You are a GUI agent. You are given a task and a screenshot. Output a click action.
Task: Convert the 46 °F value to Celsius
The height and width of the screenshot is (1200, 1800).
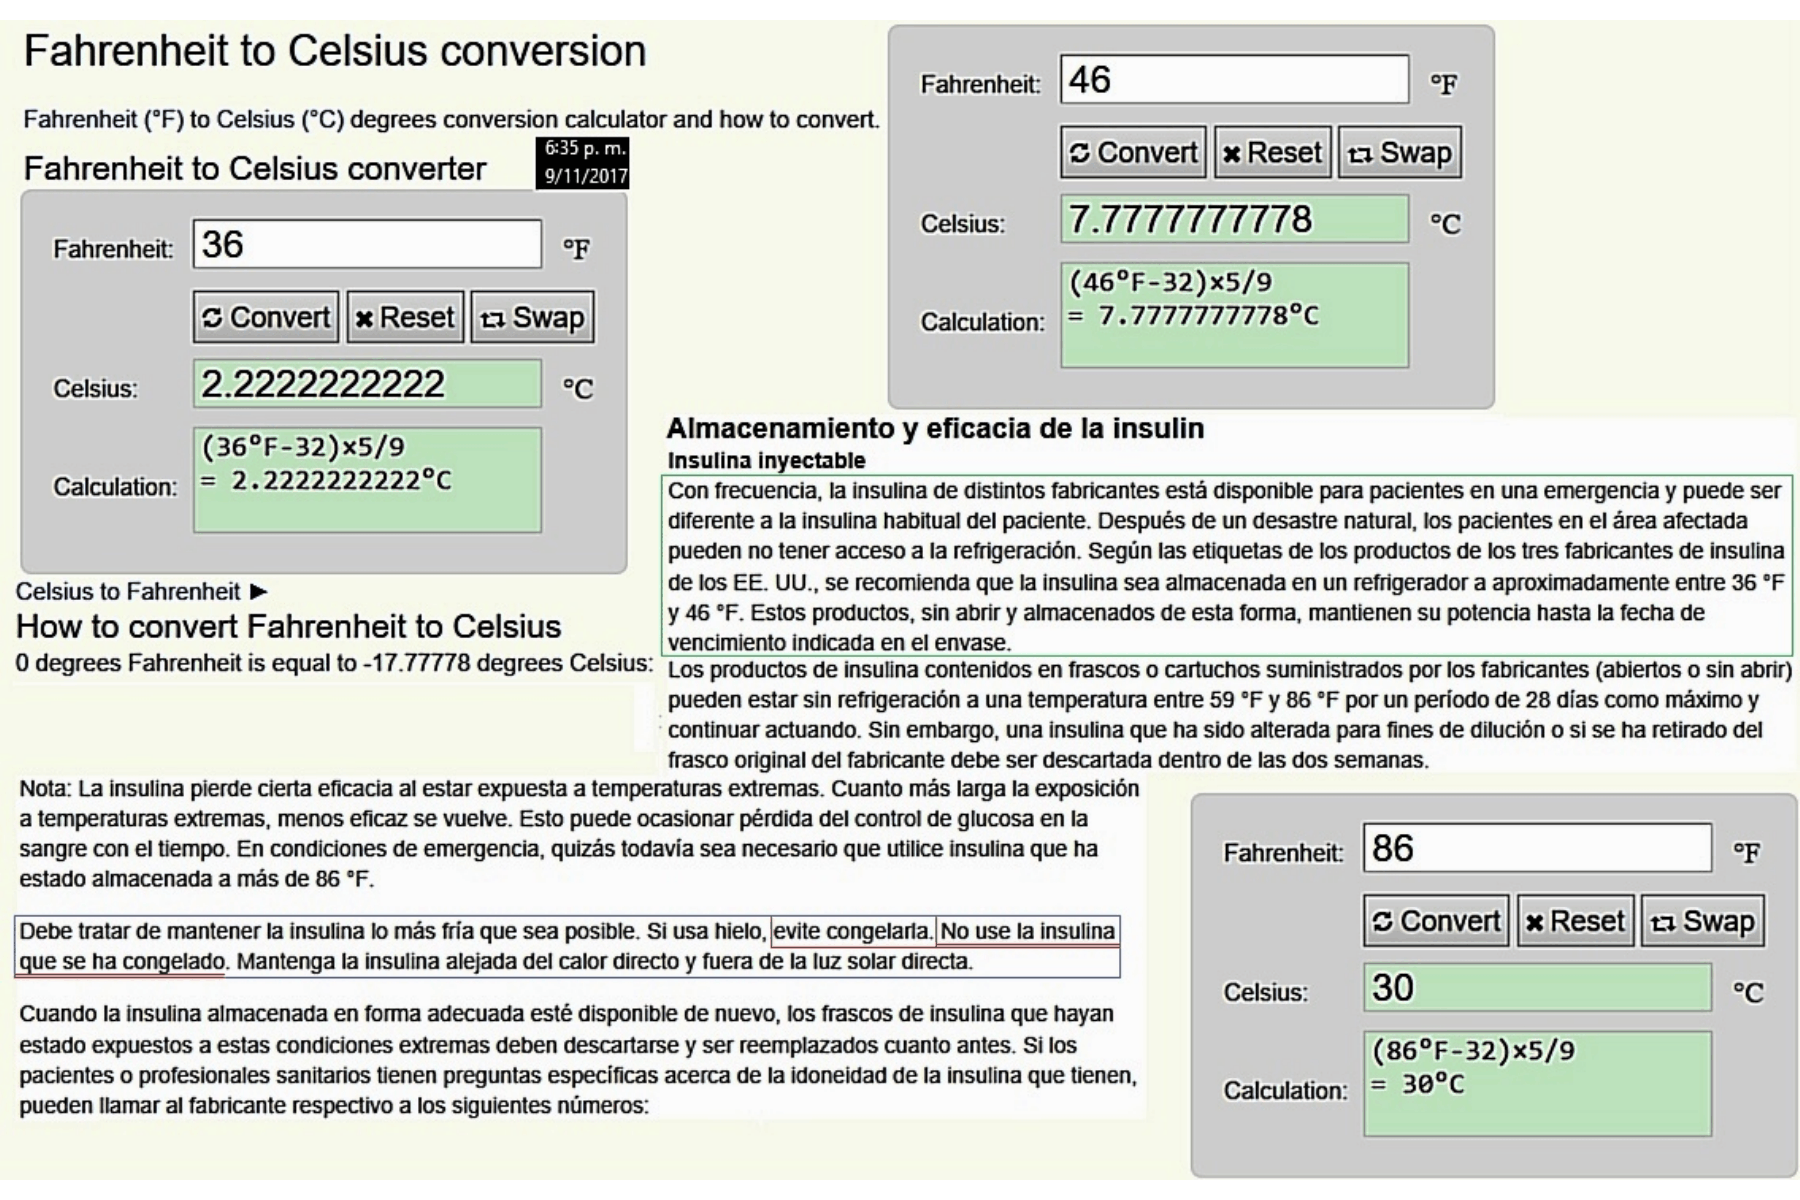(x=1133, y=152)
